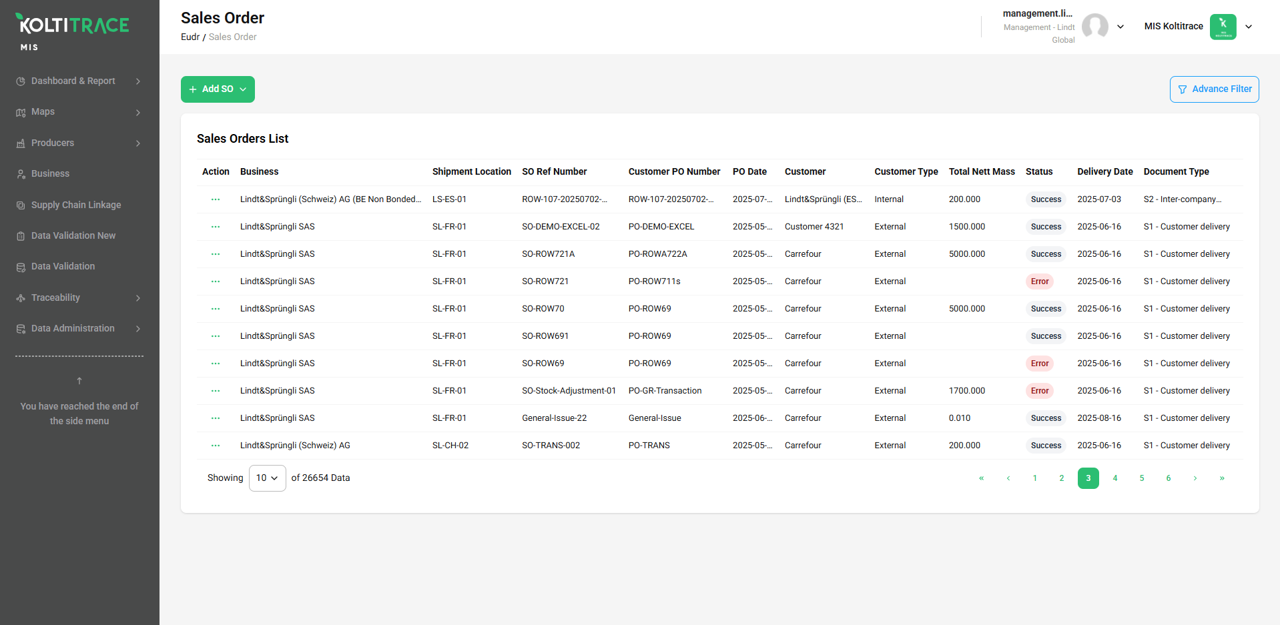
Task: Click the Delivery Date column header
Action: (1105, 172)
